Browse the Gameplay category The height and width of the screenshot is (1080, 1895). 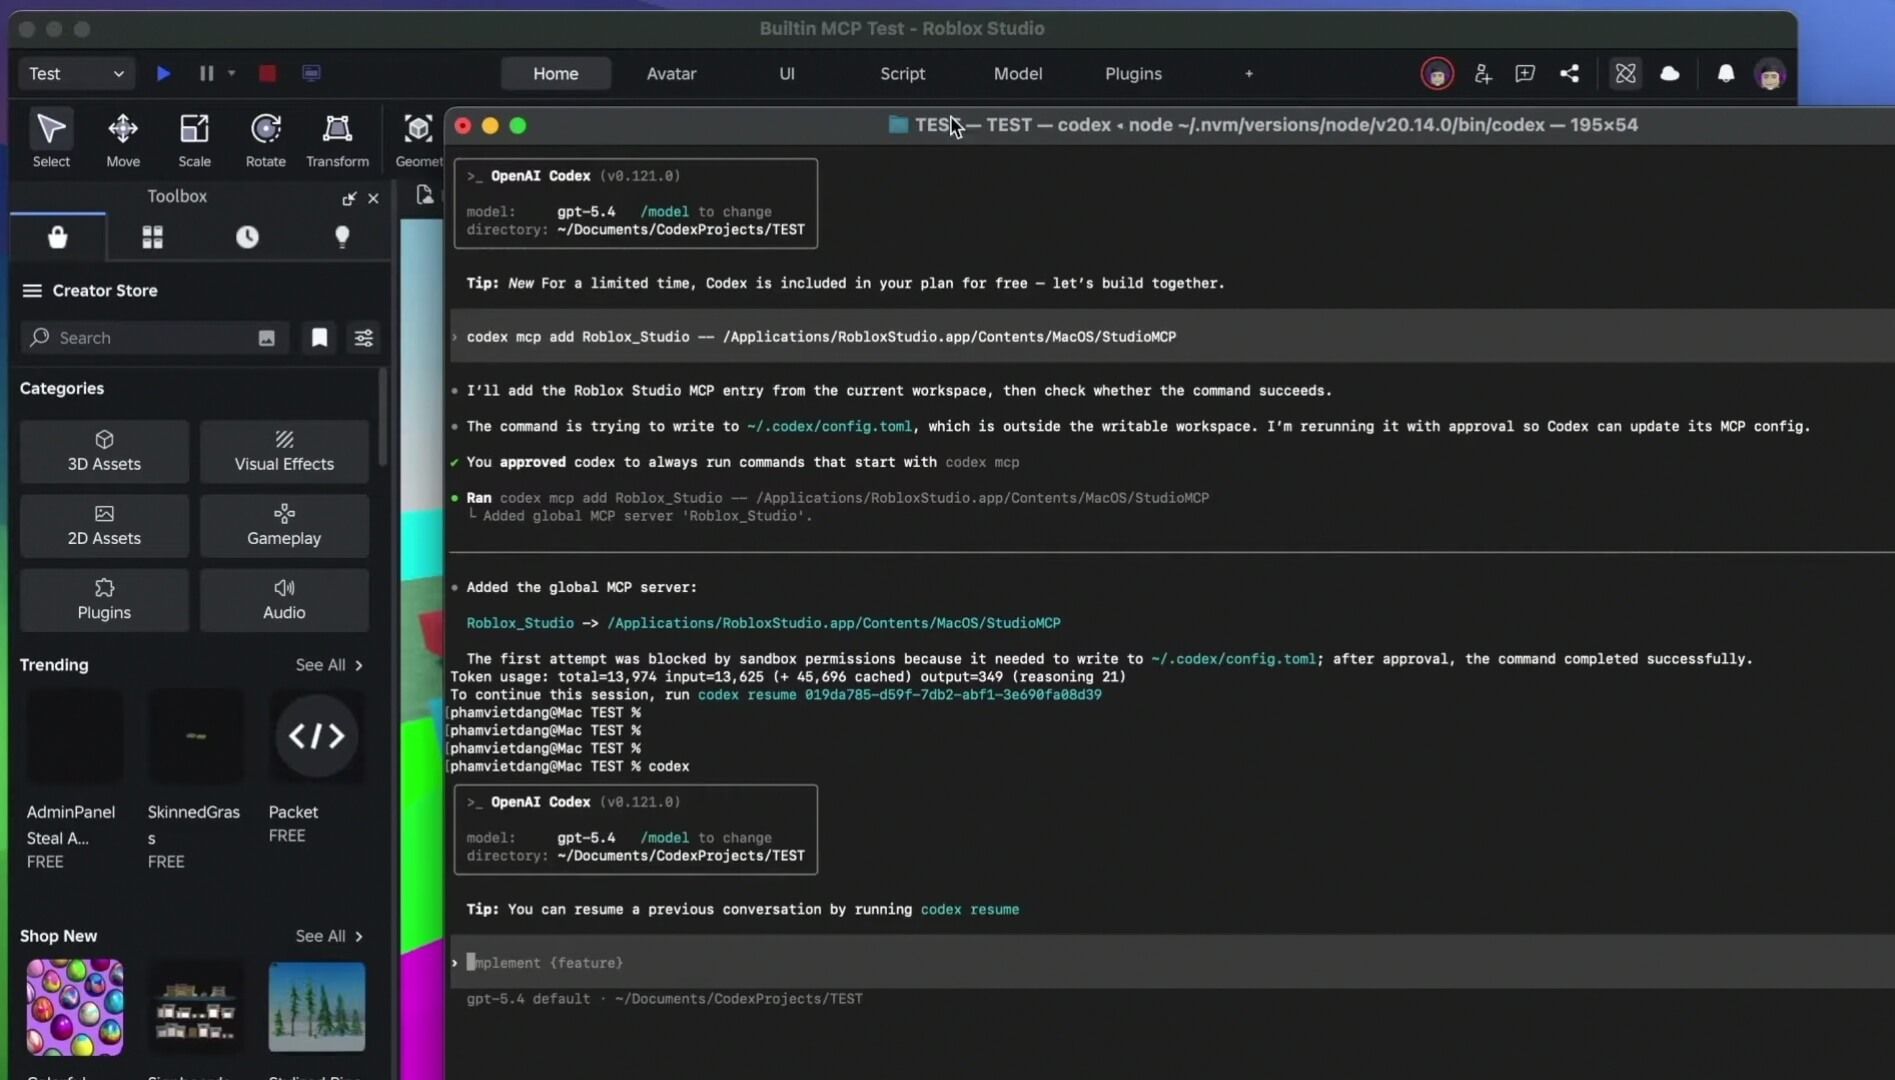[x=284, y=526]
